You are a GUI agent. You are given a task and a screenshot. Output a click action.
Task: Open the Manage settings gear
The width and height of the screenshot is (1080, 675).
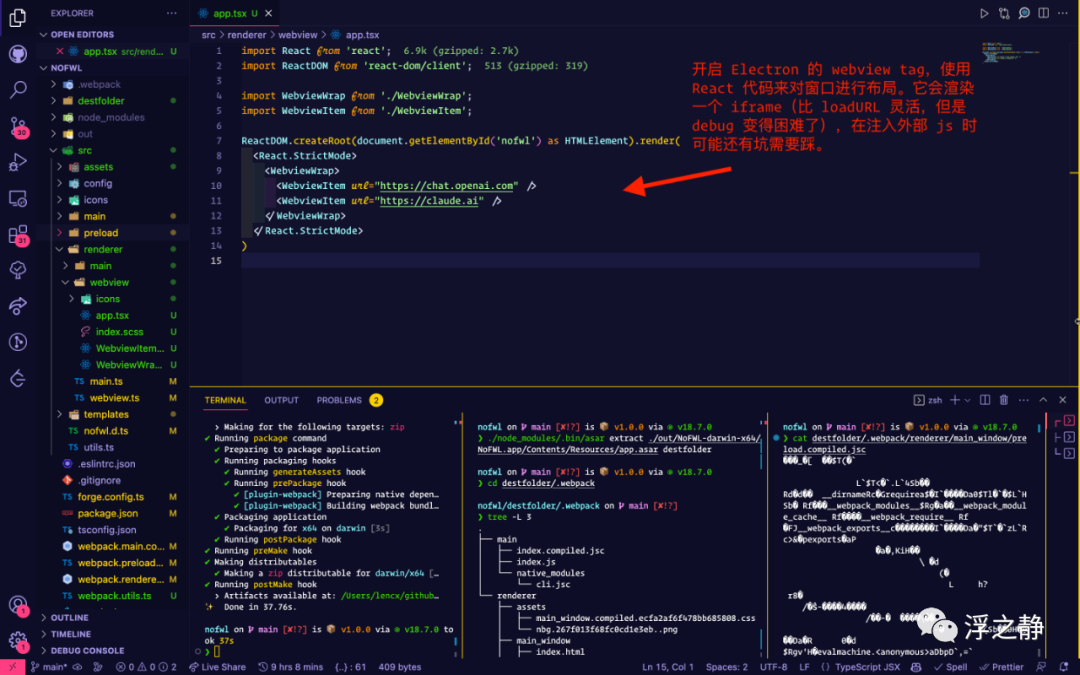point(18,641)
